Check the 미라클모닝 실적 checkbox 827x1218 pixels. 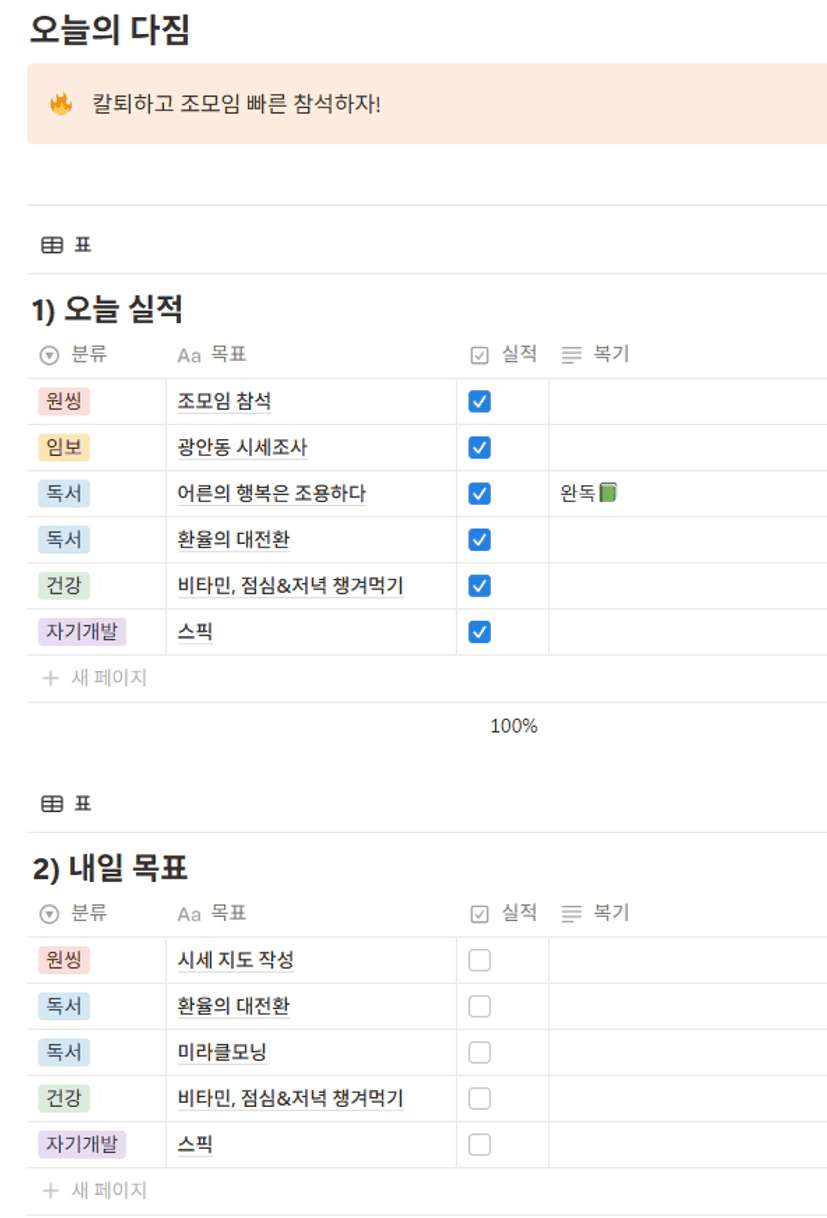point(480,1053)
